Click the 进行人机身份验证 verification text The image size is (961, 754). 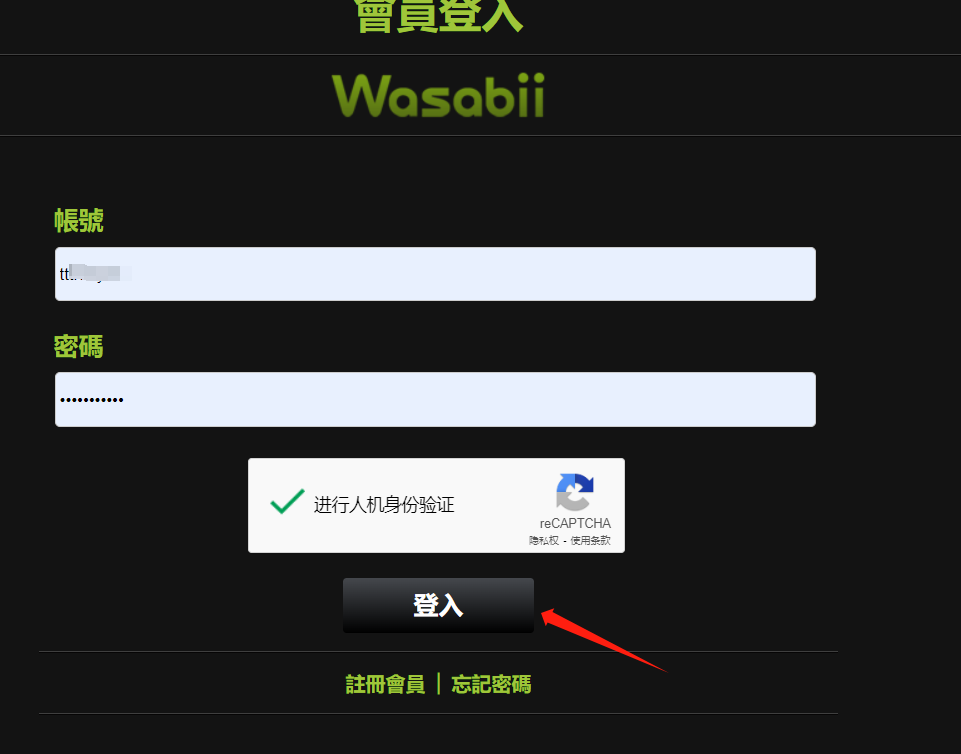point(384,505)
